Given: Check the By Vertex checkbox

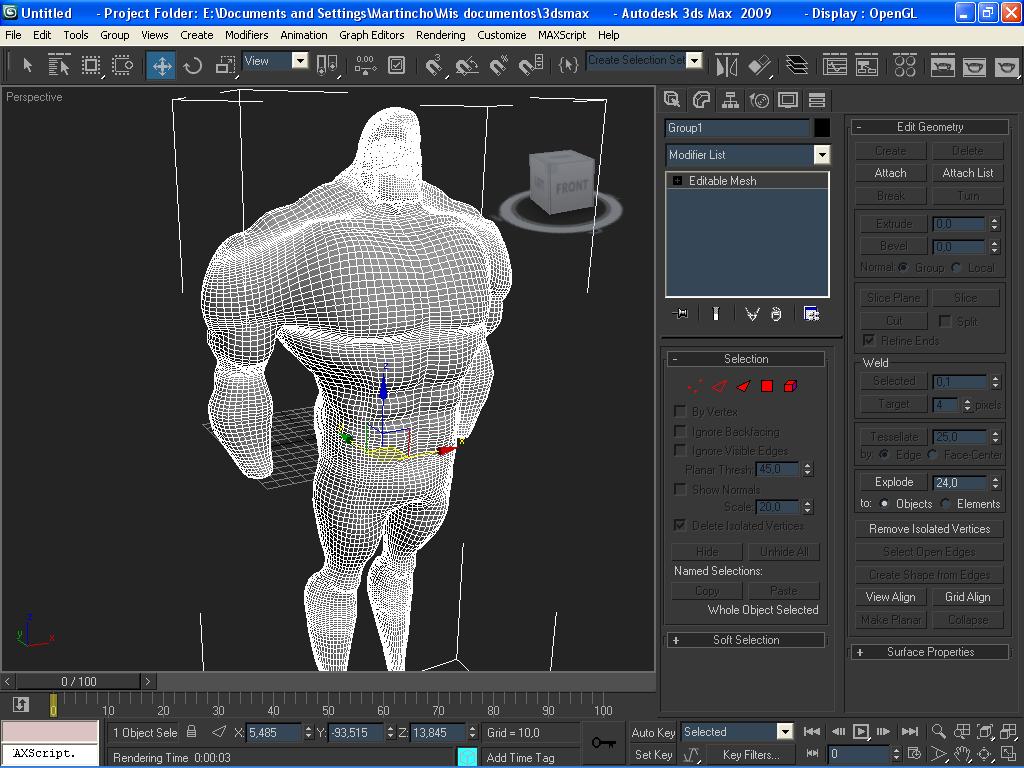Looking at the screenshot, I should tap(680, 411).
